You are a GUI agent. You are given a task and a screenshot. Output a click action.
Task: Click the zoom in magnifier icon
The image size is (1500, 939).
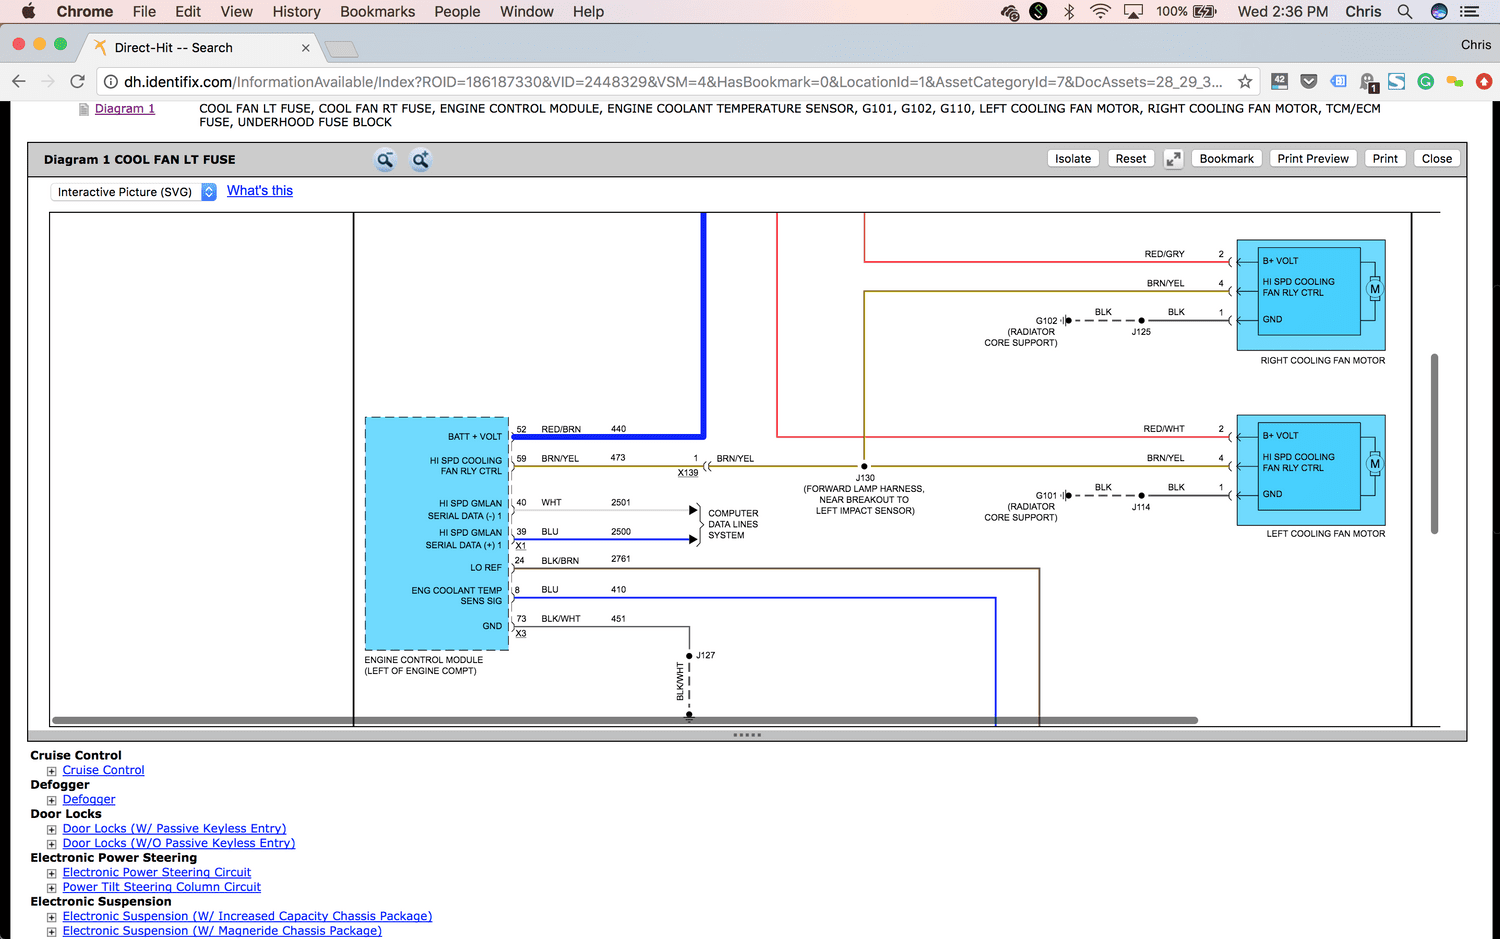click(420, 159)
